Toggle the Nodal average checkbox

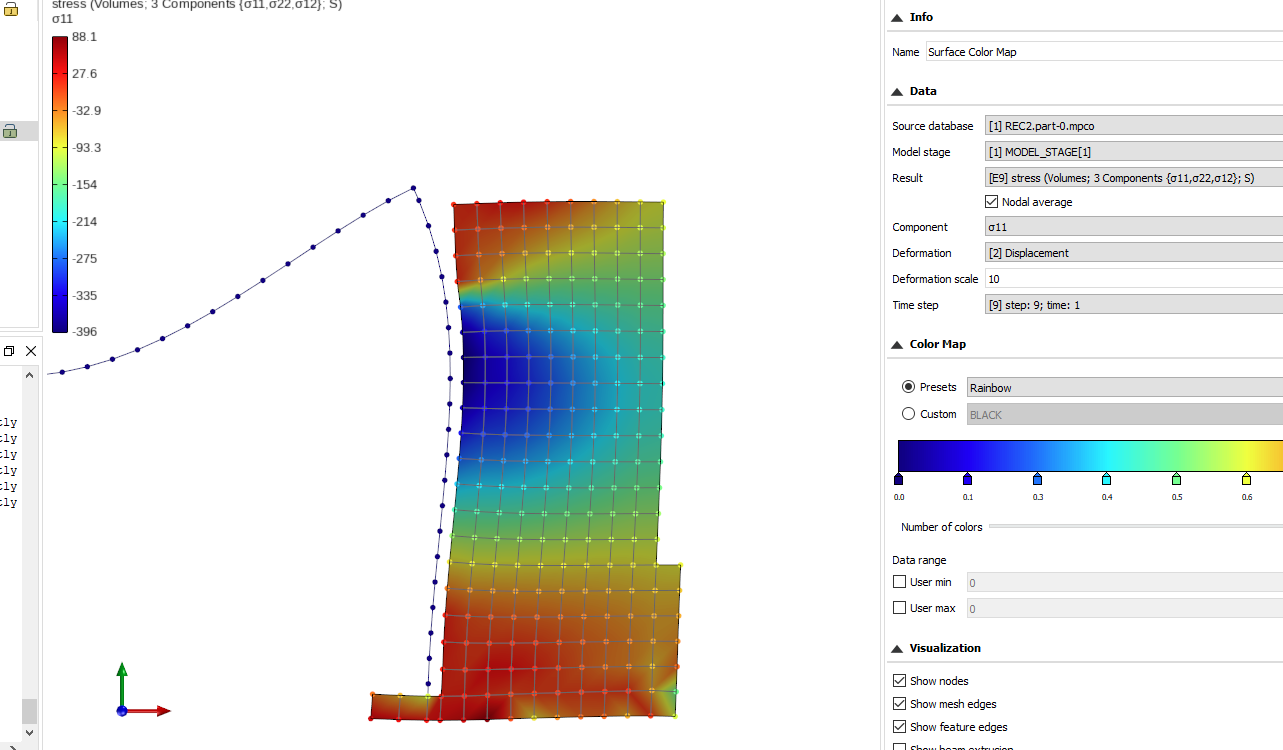pyautogui.click(x=992, y=202)
